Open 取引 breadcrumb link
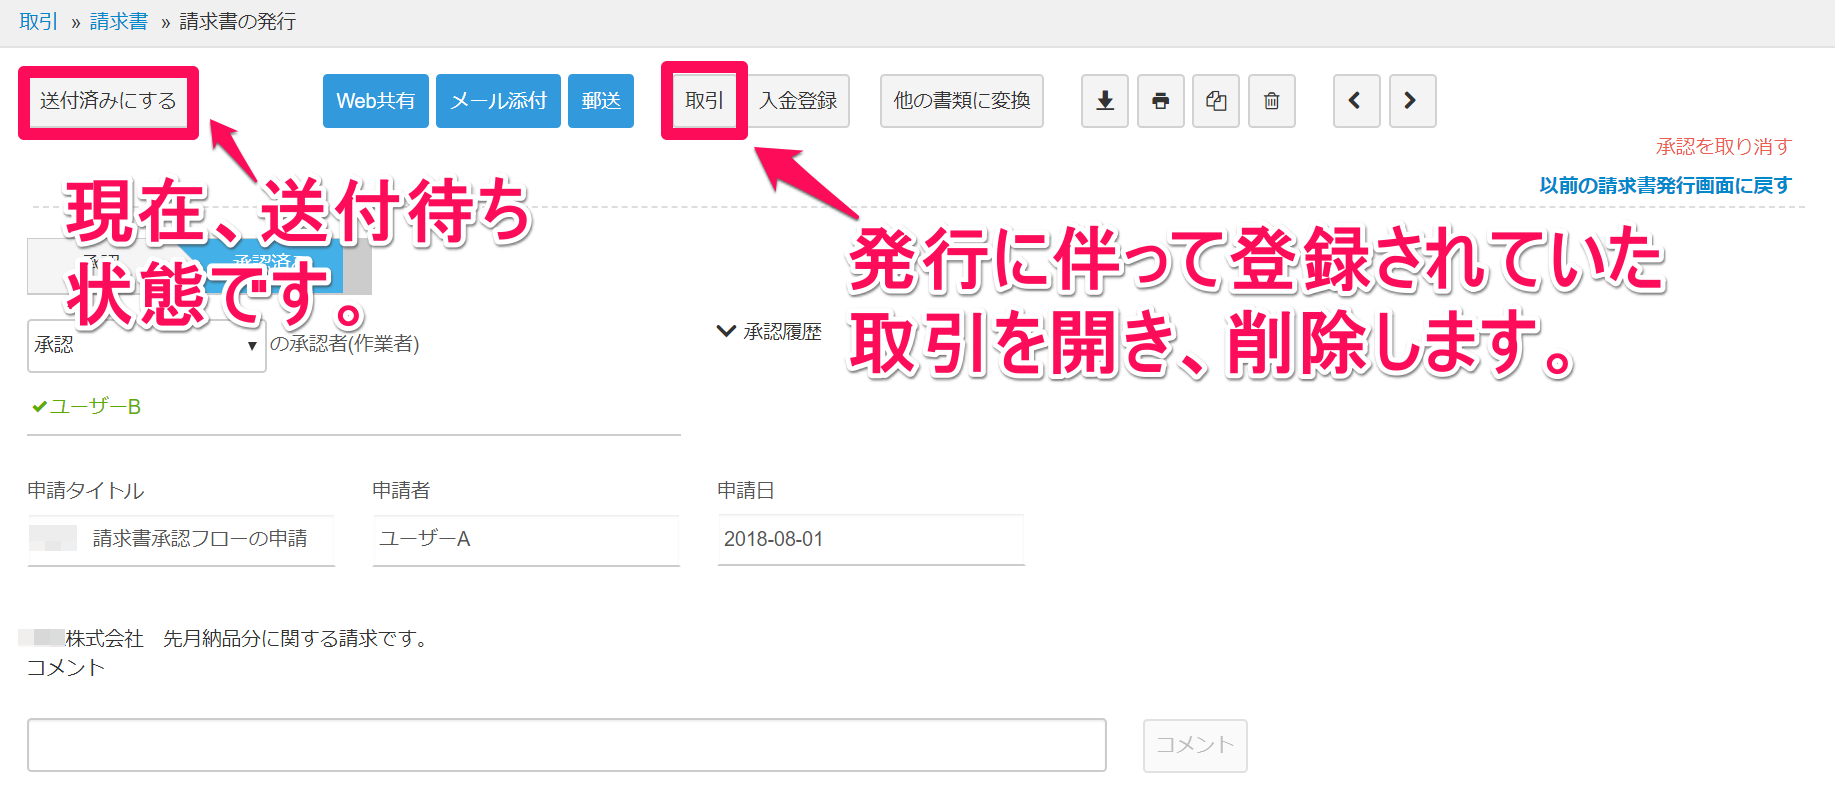Screen dimensions: 1835x798 [39, 21]
